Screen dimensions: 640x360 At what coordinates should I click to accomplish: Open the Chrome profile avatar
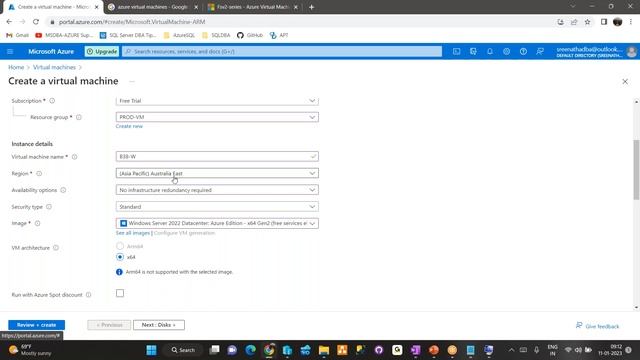coord(618,22)
